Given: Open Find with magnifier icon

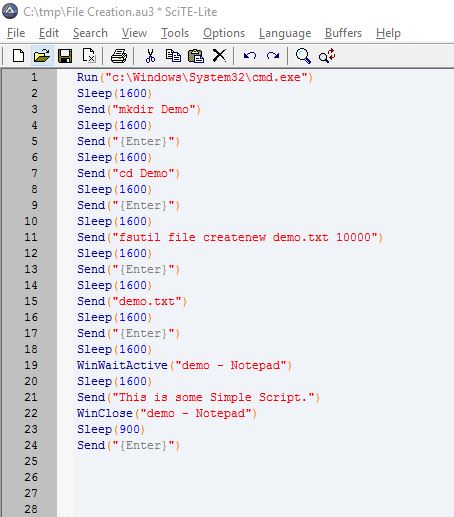Looking at the screenshot, I should [303, 56].
